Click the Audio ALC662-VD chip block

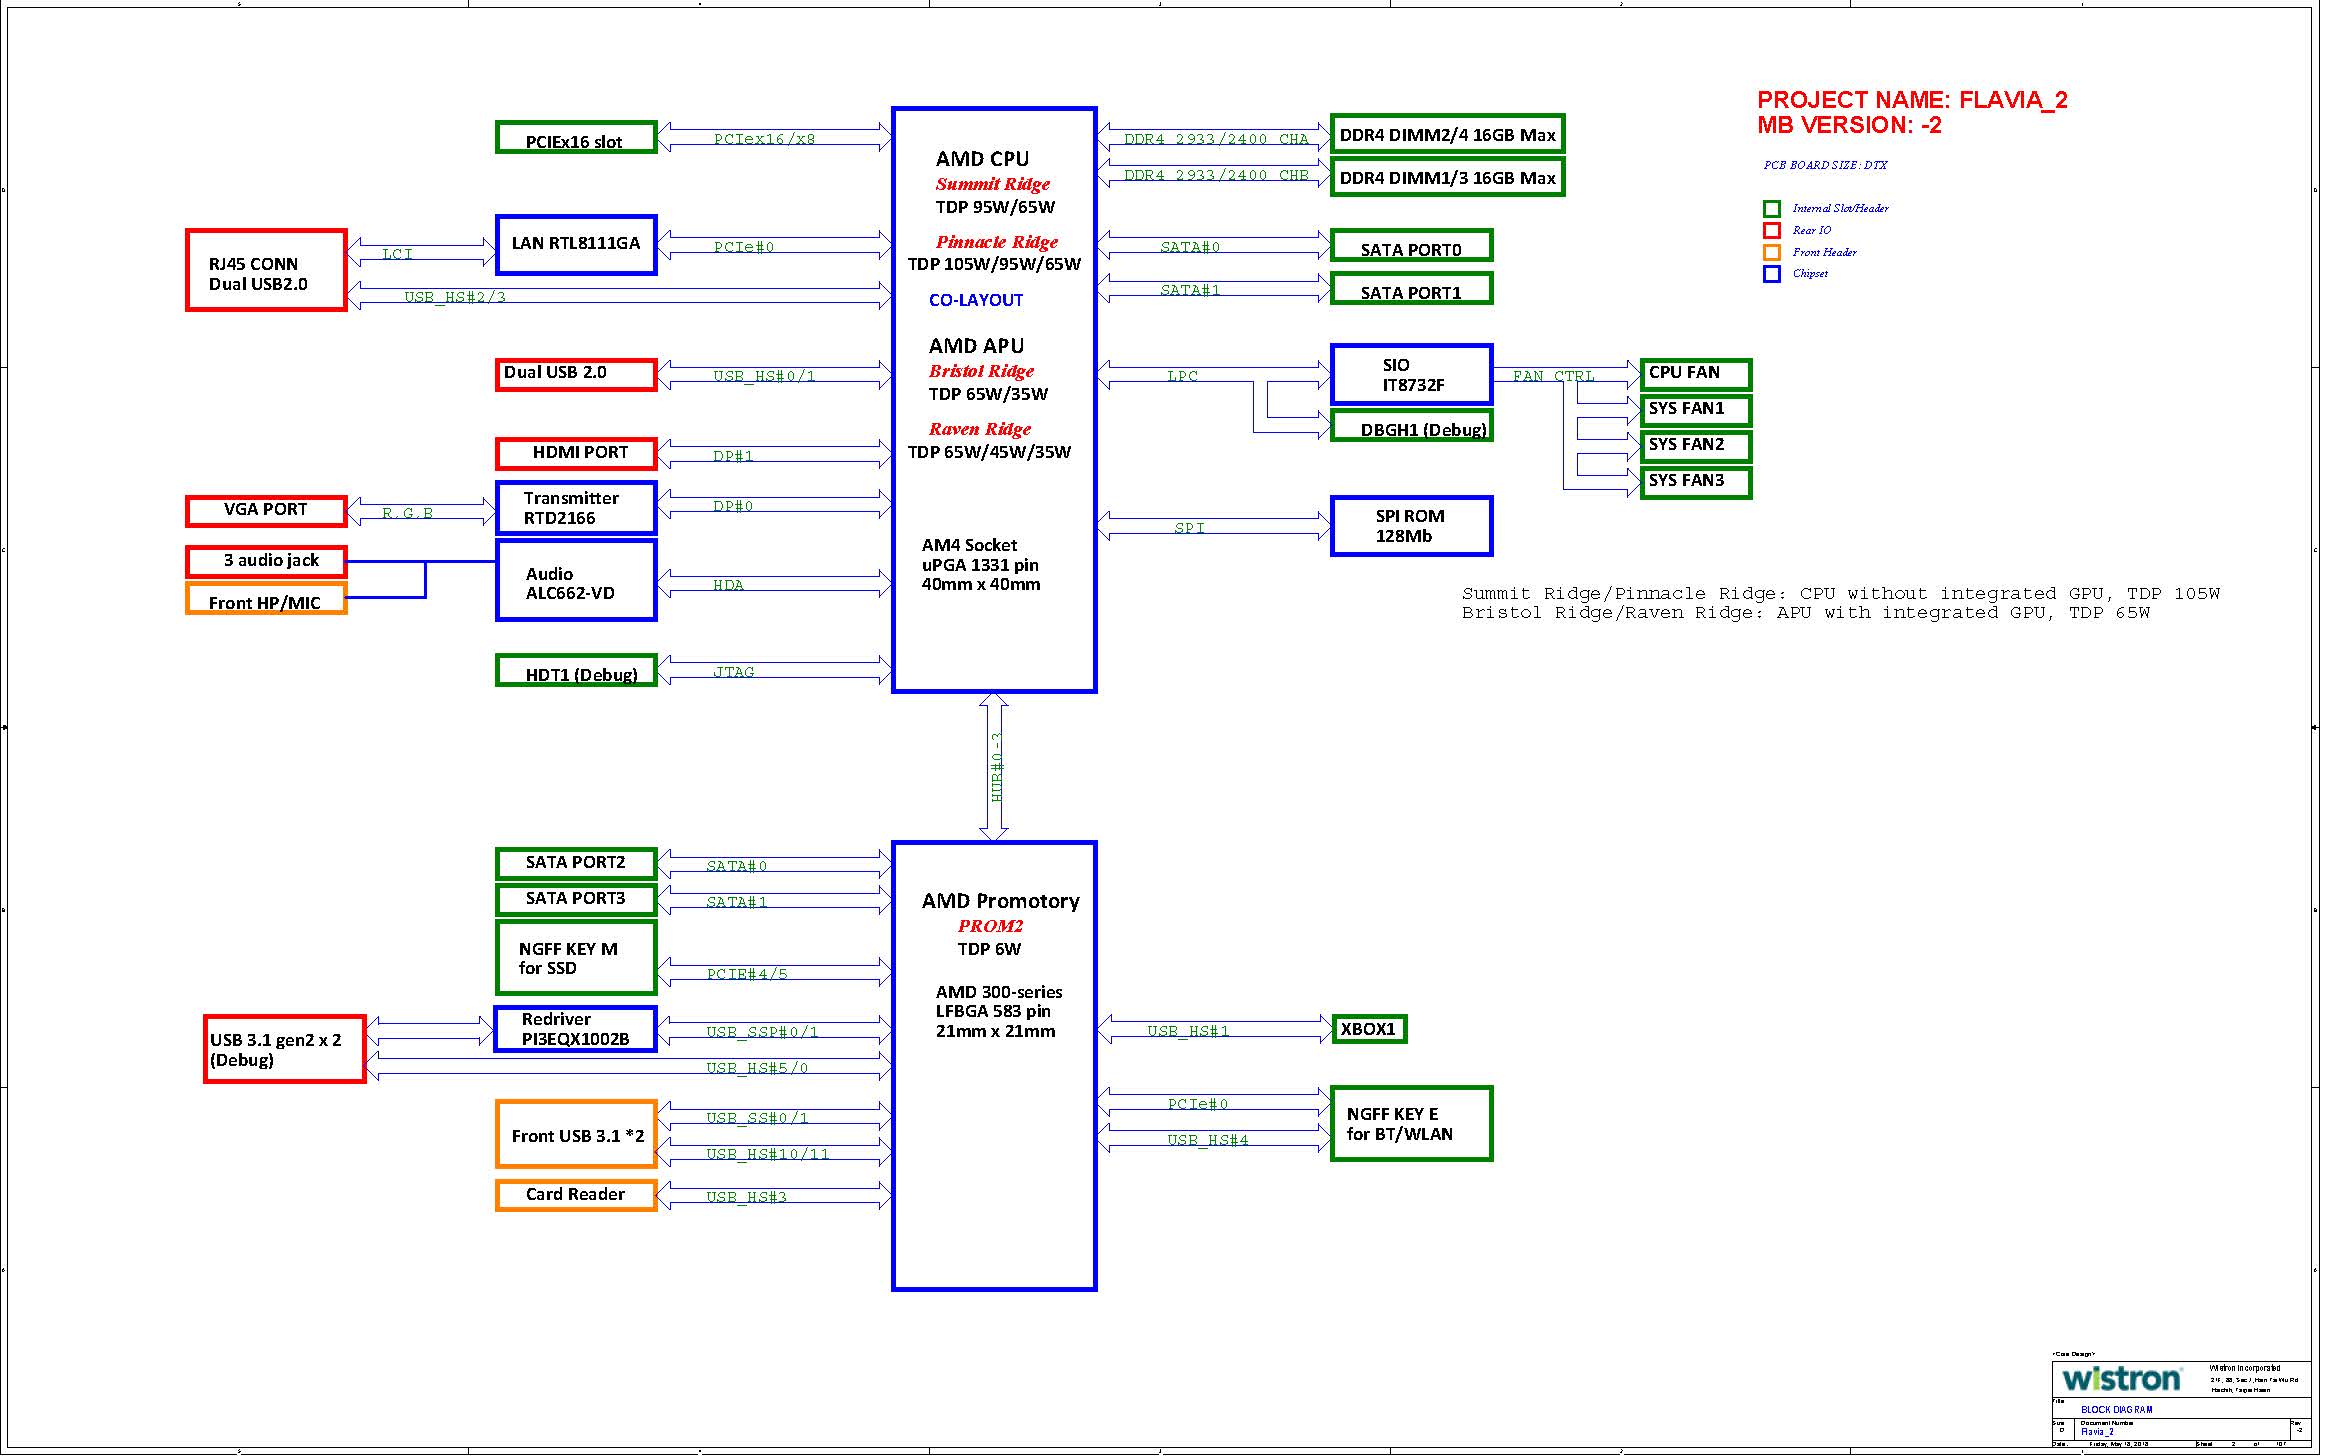tap(575, 581)
